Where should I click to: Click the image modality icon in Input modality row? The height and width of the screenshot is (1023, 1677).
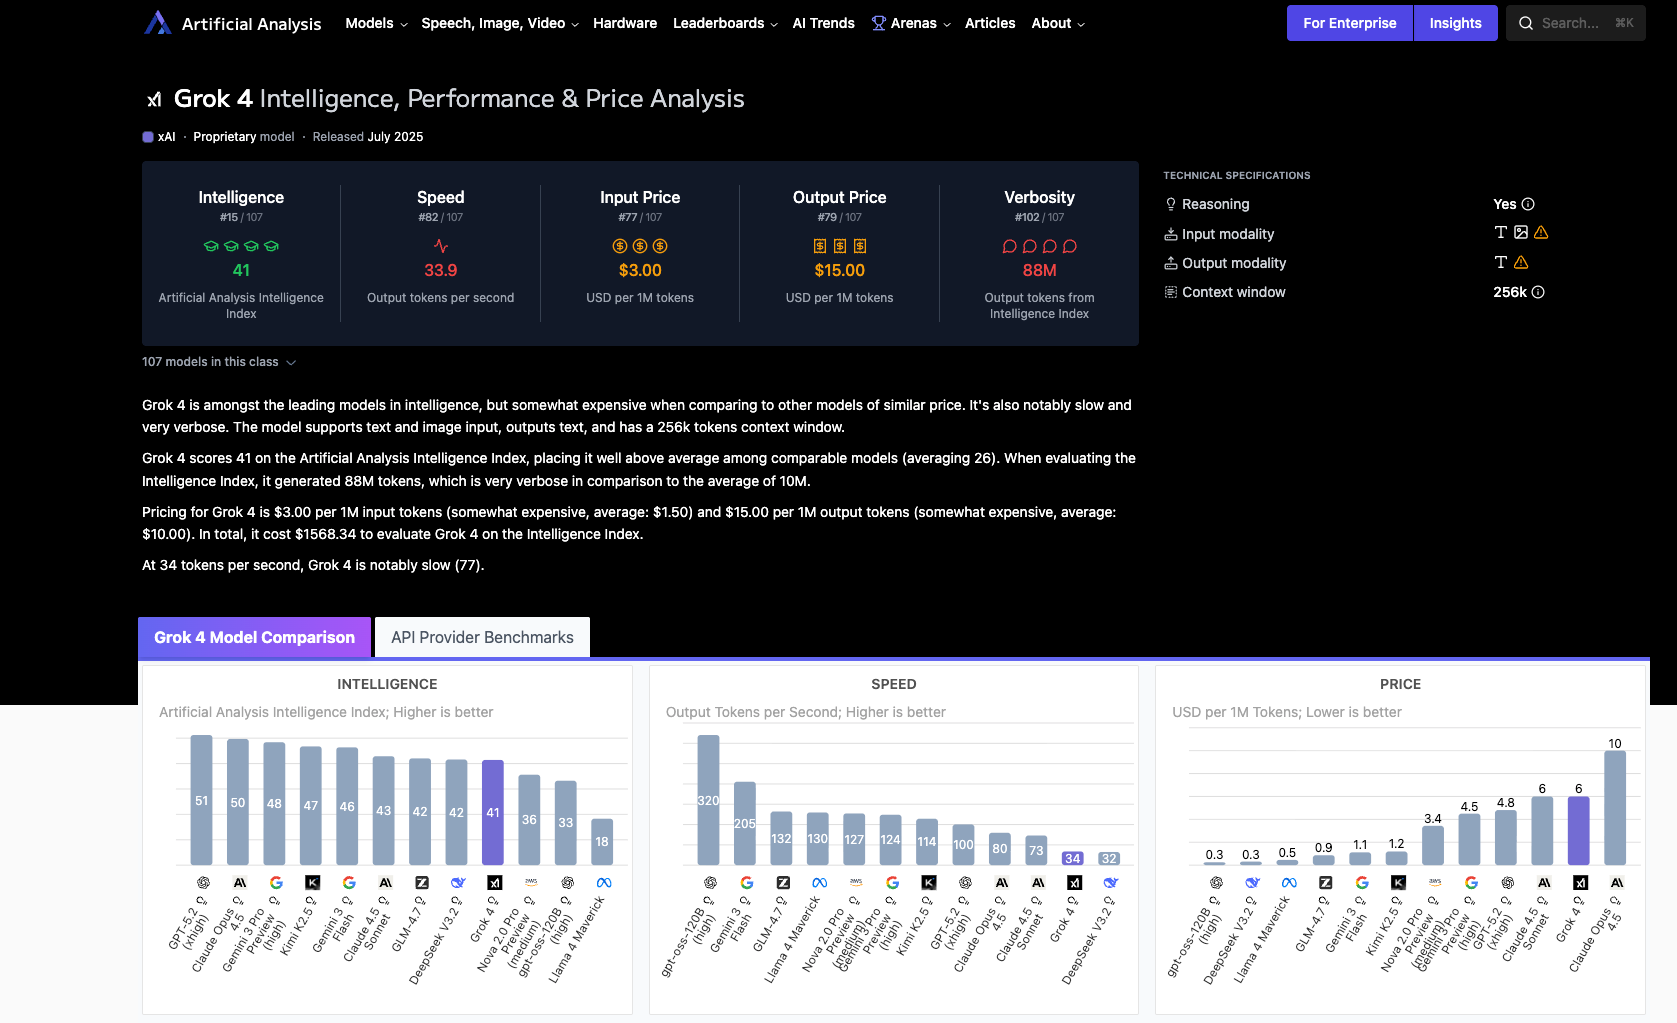tap(1521, 232)
